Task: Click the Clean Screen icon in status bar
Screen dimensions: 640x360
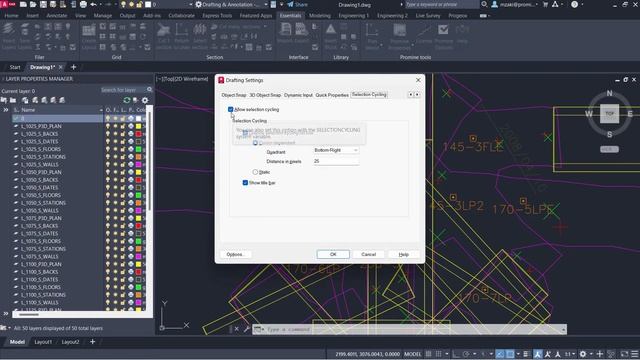Action: 624,354
